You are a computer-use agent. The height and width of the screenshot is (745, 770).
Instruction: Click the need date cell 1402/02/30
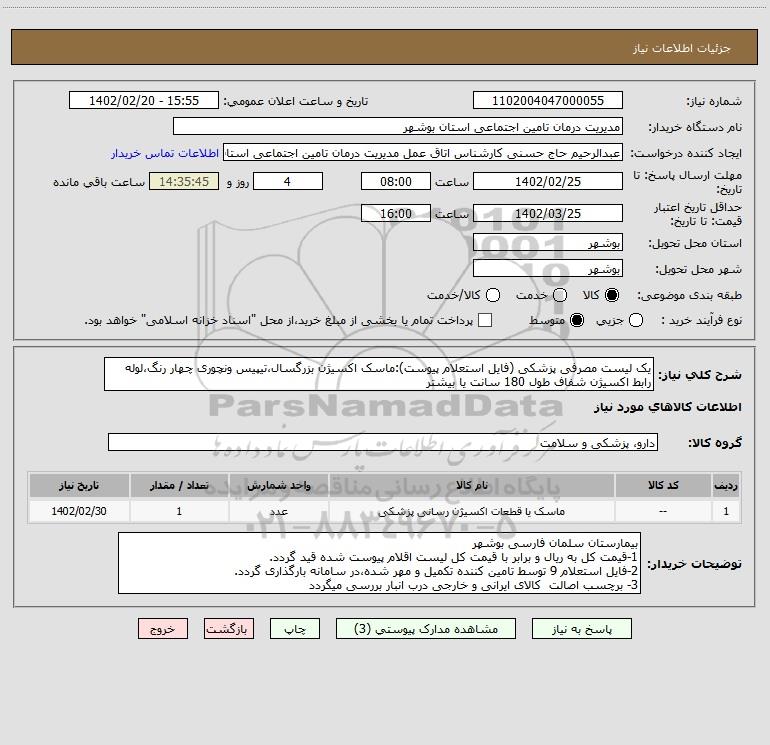tap(79, 511)
